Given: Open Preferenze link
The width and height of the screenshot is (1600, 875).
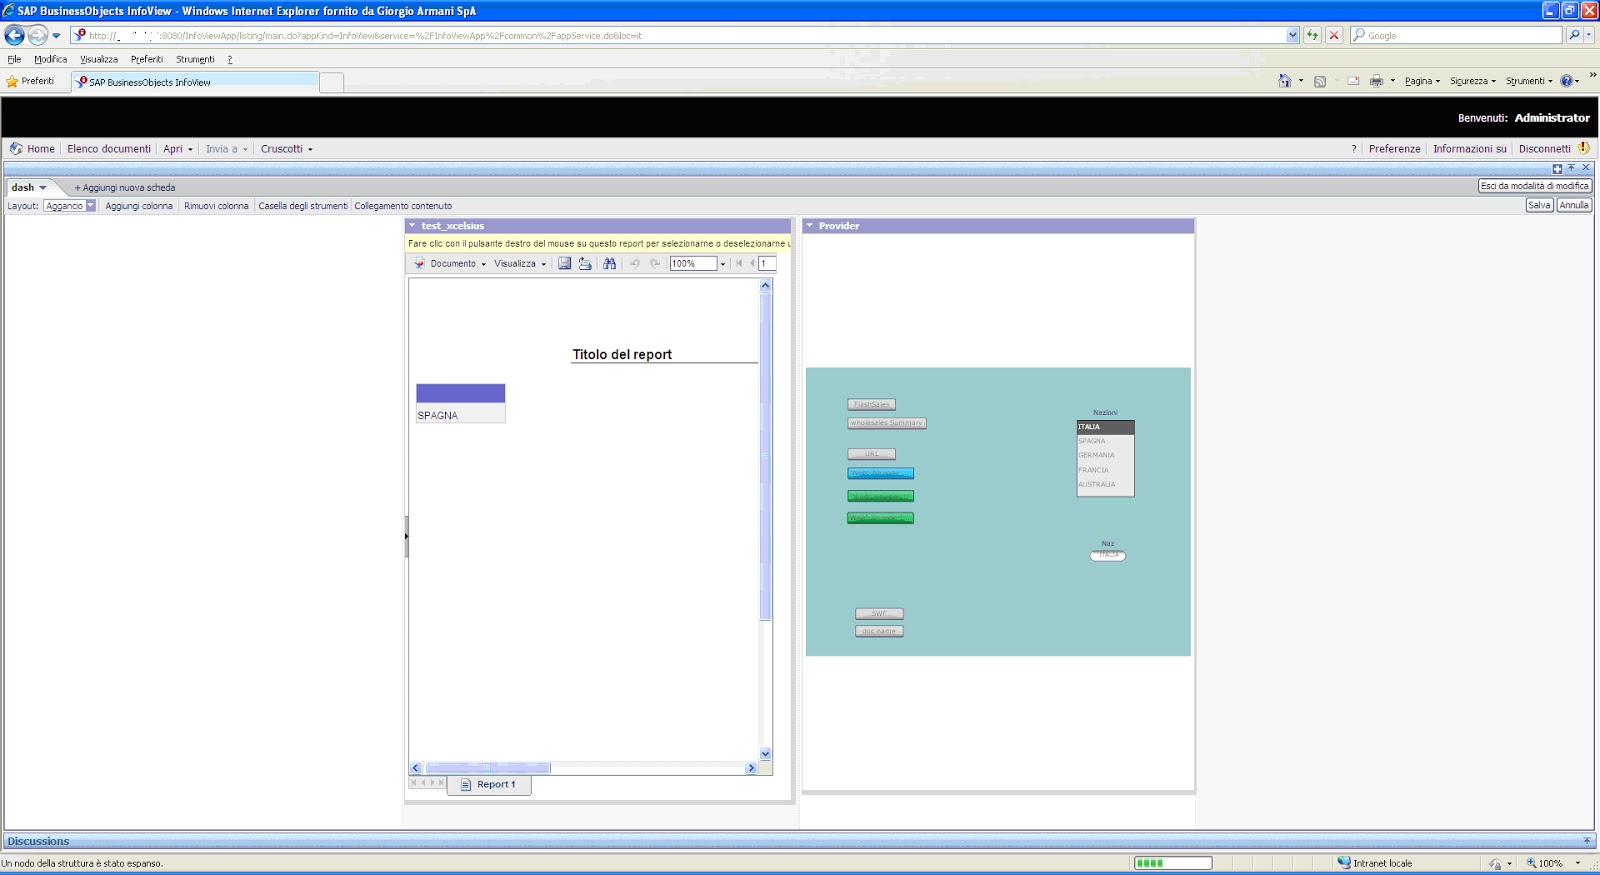Looking at the screenshot, I should [1394, 149].
